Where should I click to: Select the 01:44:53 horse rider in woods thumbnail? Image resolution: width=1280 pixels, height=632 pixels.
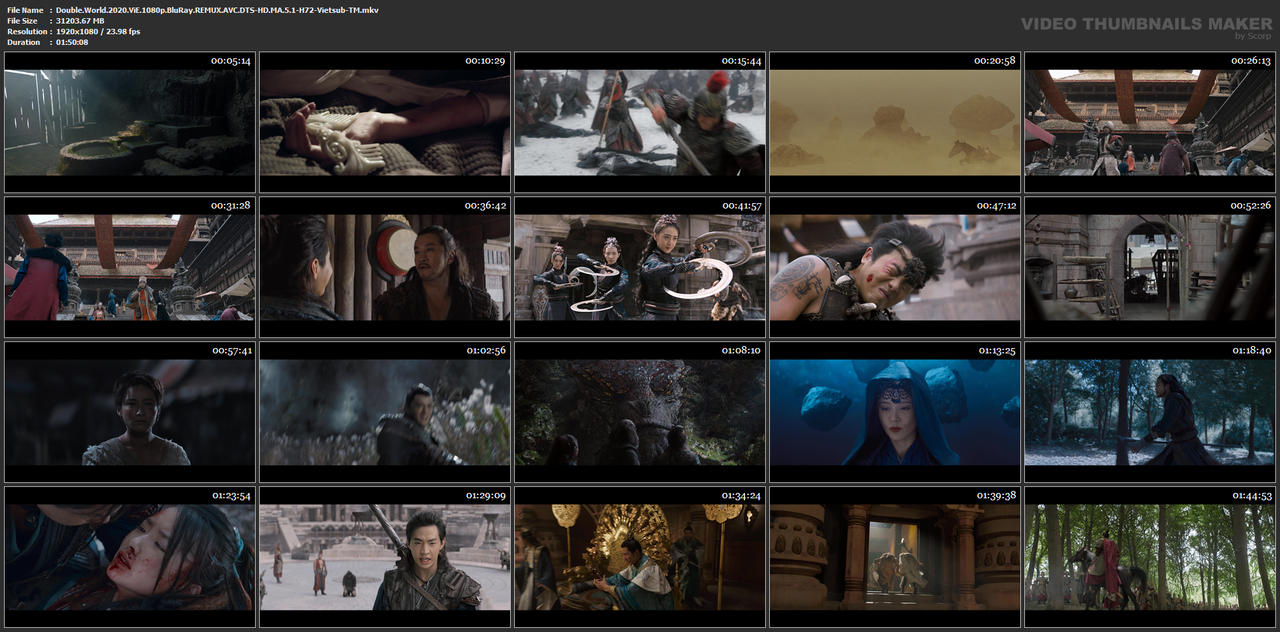1150,557
